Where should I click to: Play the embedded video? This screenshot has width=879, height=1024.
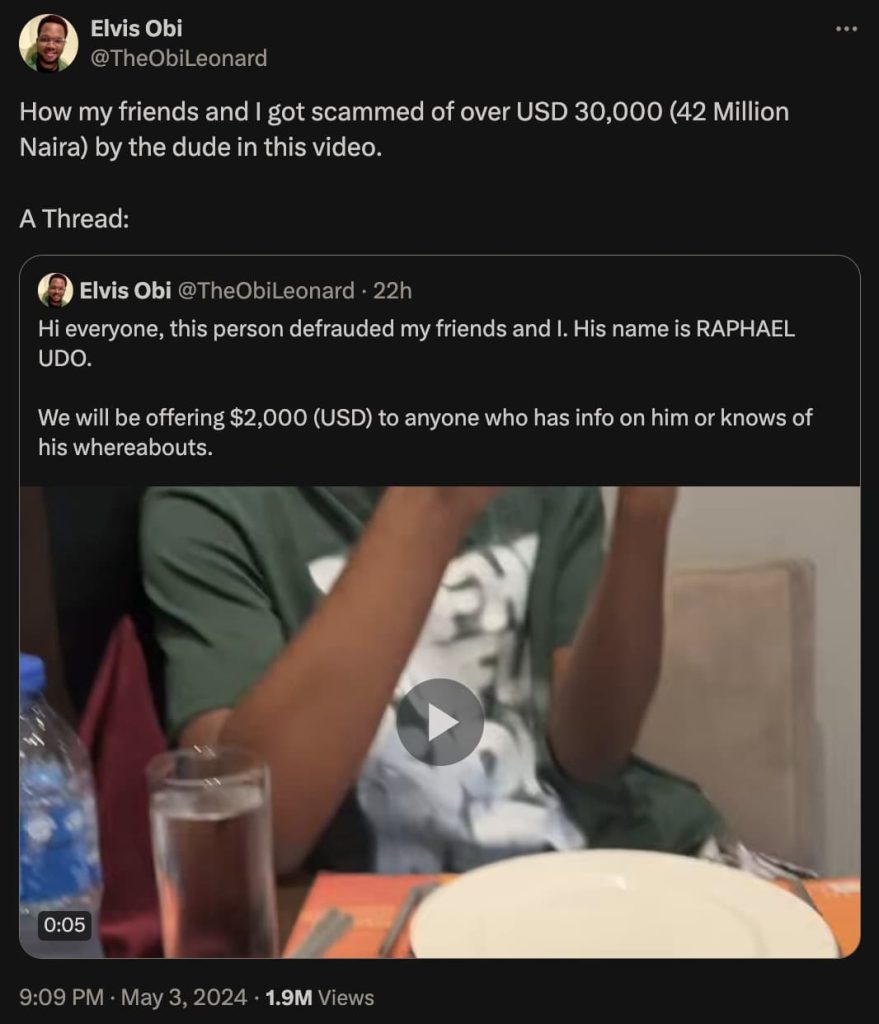coord(440,722)
